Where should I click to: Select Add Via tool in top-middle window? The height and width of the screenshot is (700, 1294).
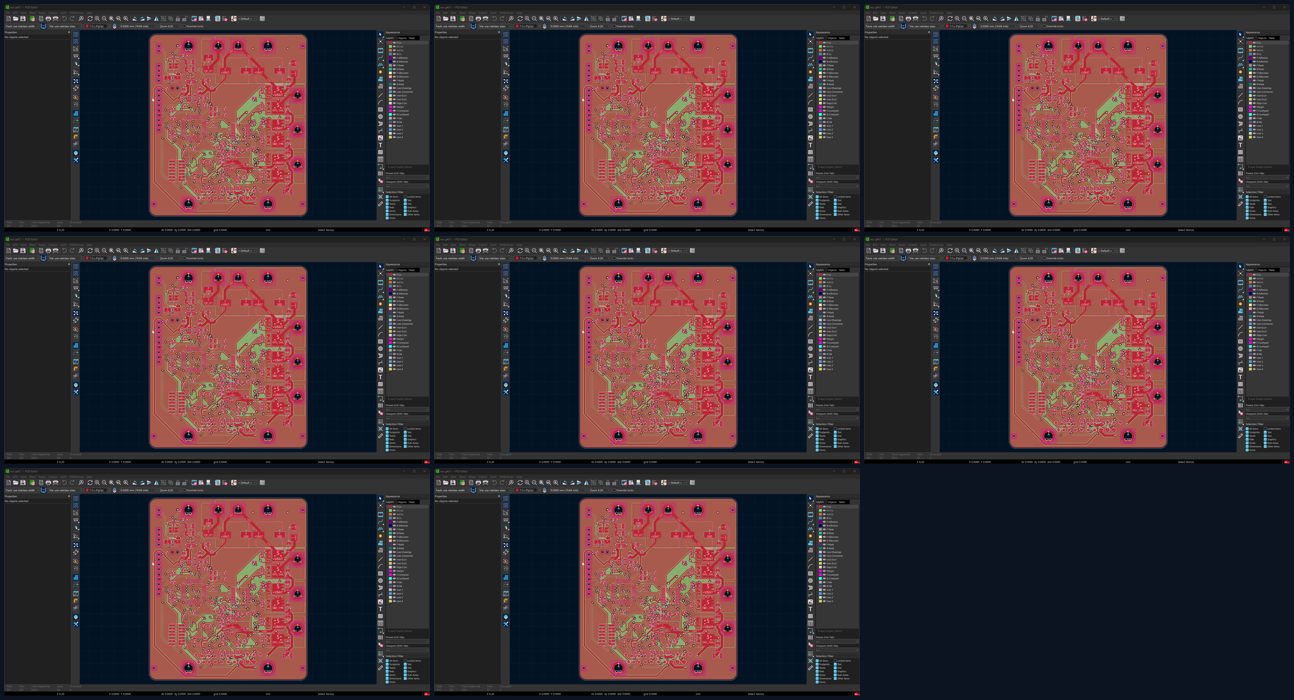(x=810, y=71)
